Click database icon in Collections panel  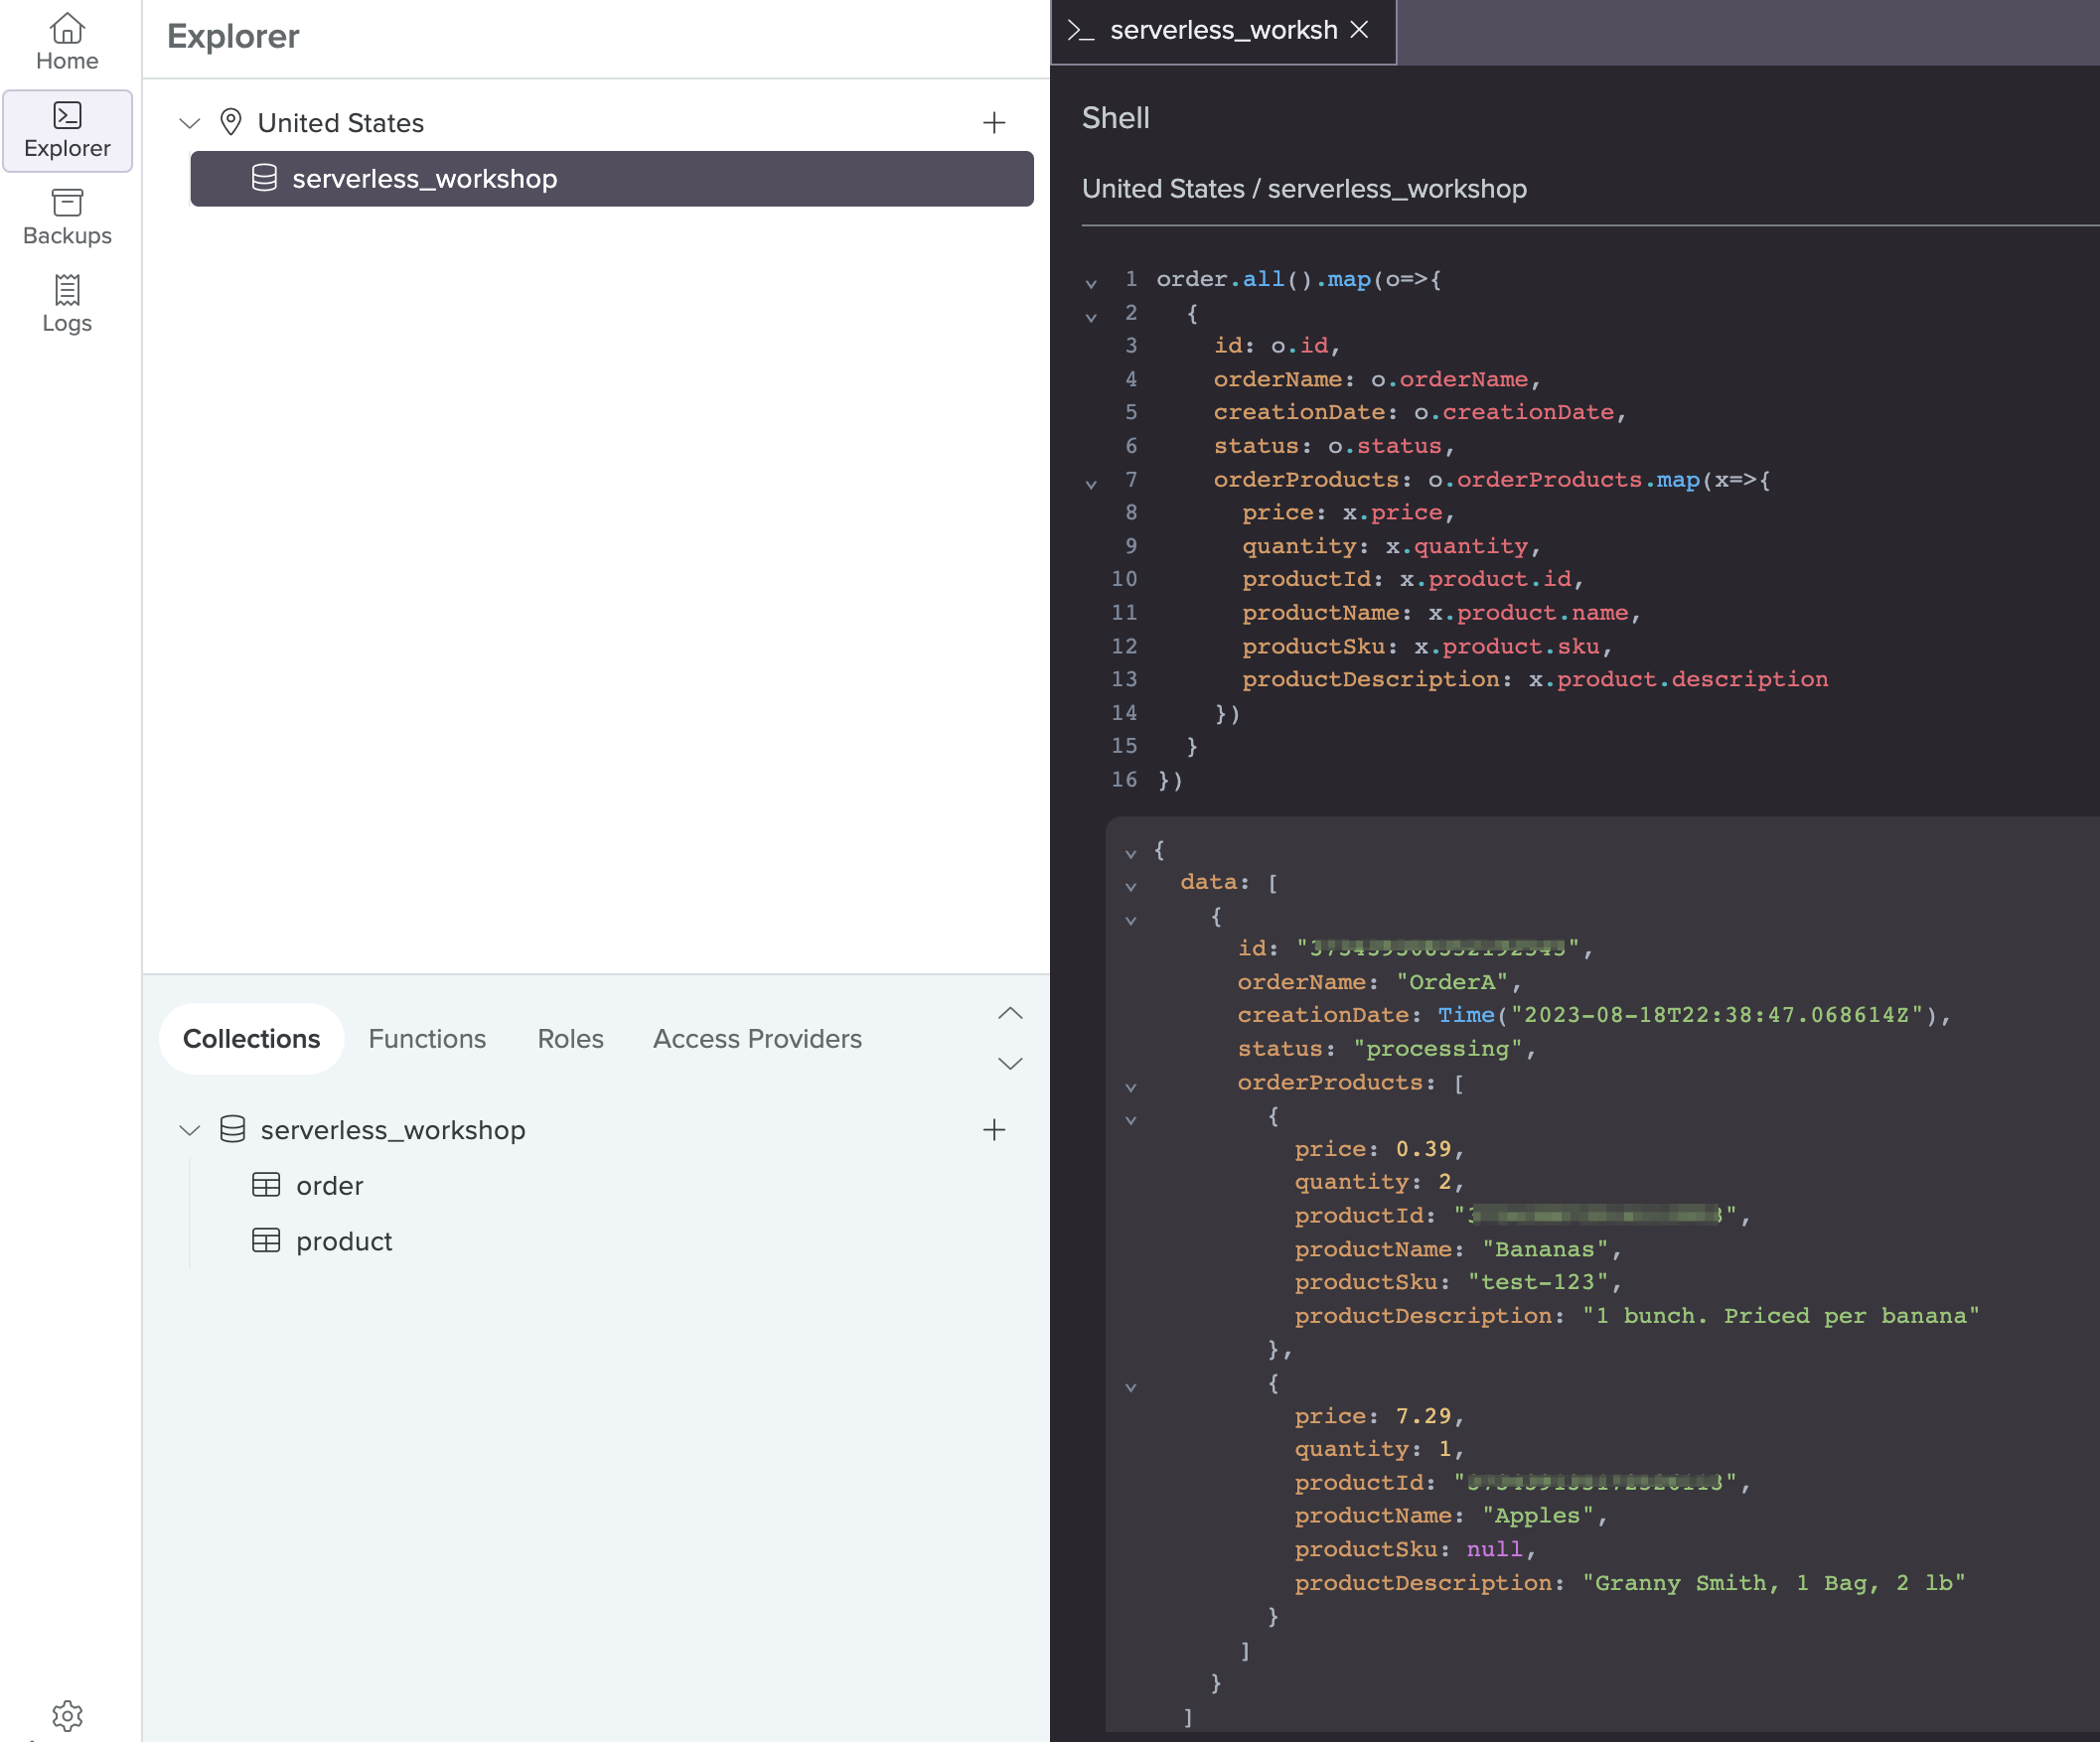[x=232, y=1129]
